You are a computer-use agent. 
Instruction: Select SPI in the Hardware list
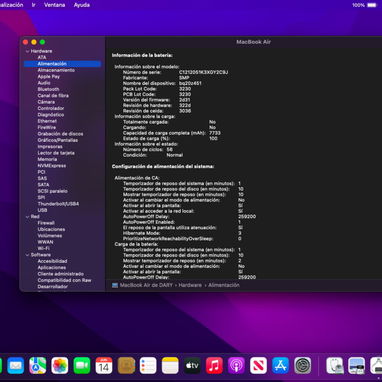[x=41, y=197]
